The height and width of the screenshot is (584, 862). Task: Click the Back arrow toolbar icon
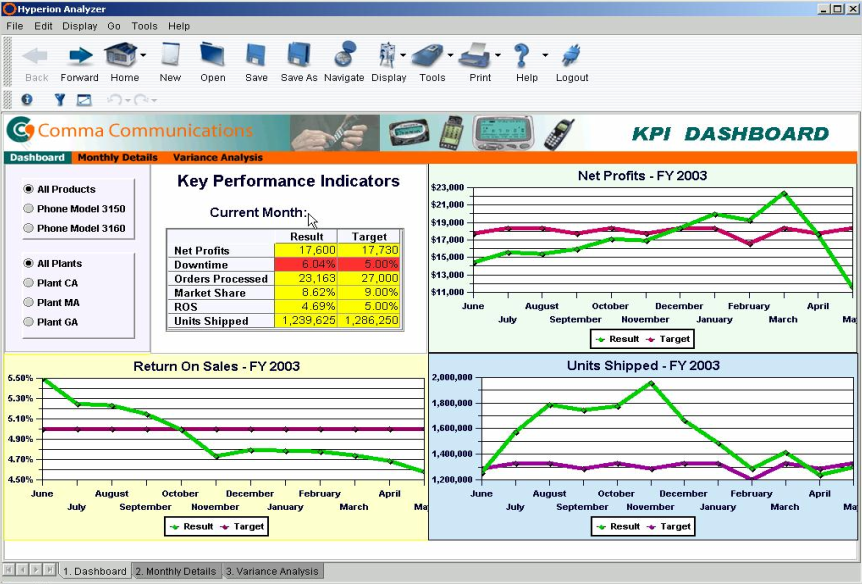[x=35, y=55]
